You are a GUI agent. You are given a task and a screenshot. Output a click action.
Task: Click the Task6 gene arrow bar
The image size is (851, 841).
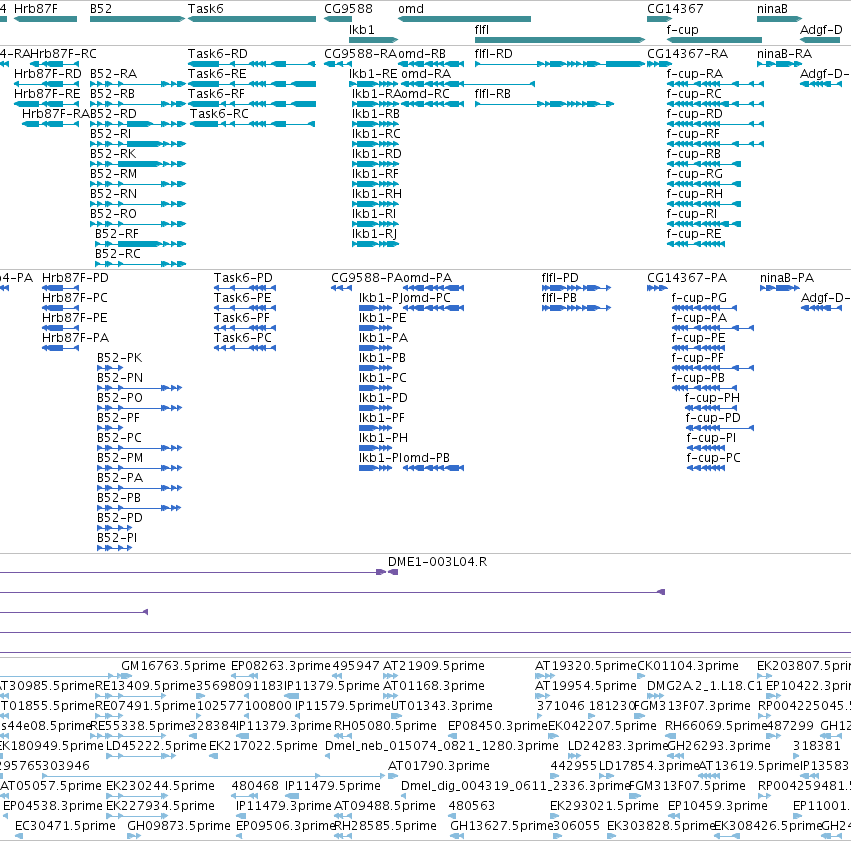(x=252, y=19)
